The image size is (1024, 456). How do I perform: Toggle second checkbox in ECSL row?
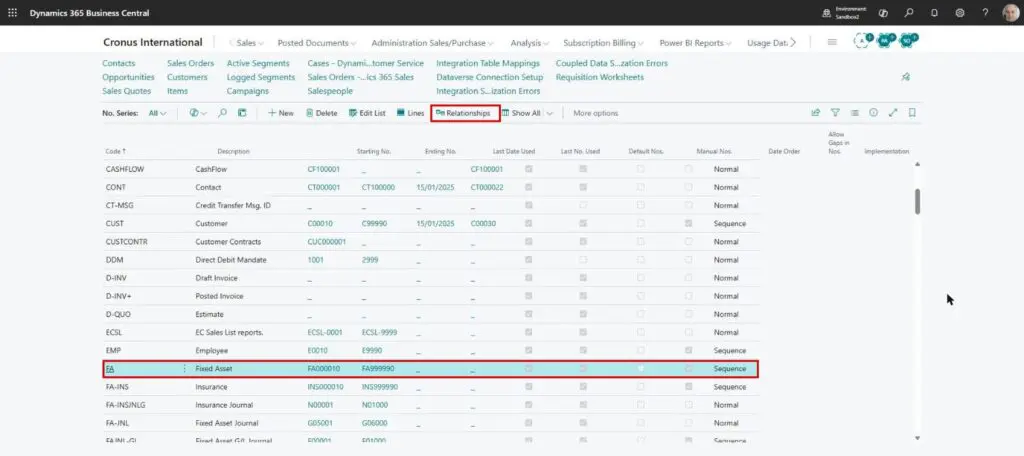click(x=583, y=332)
